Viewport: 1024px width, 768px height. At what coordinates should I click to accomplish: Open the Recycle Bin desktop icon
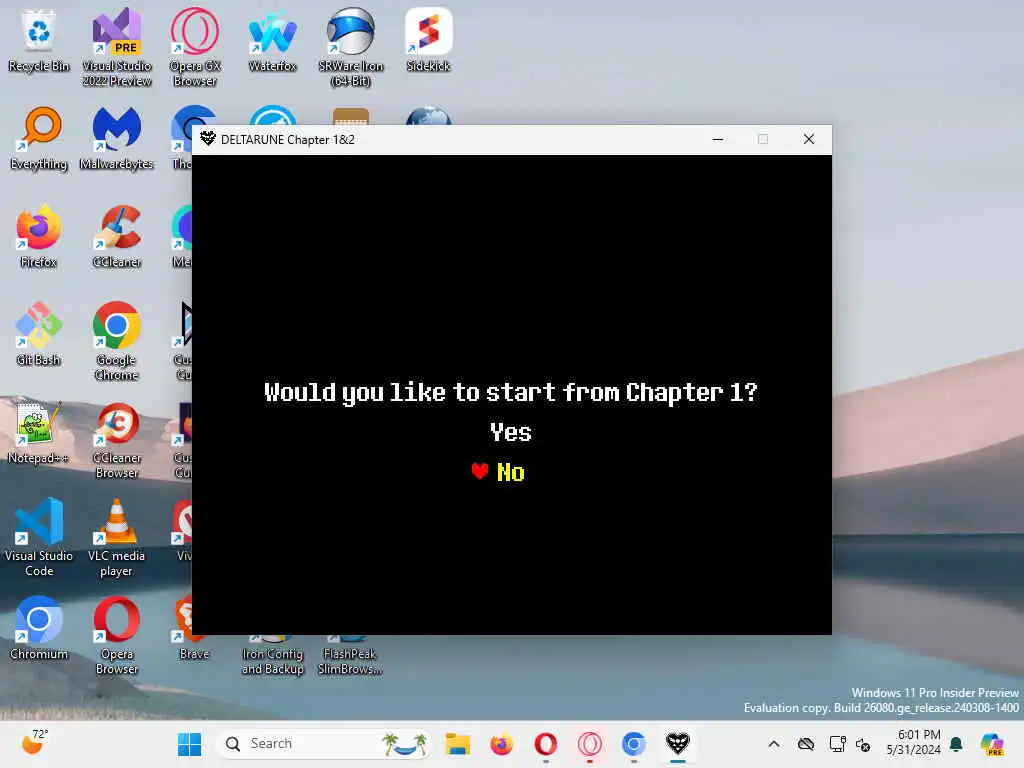coord(39,40)
